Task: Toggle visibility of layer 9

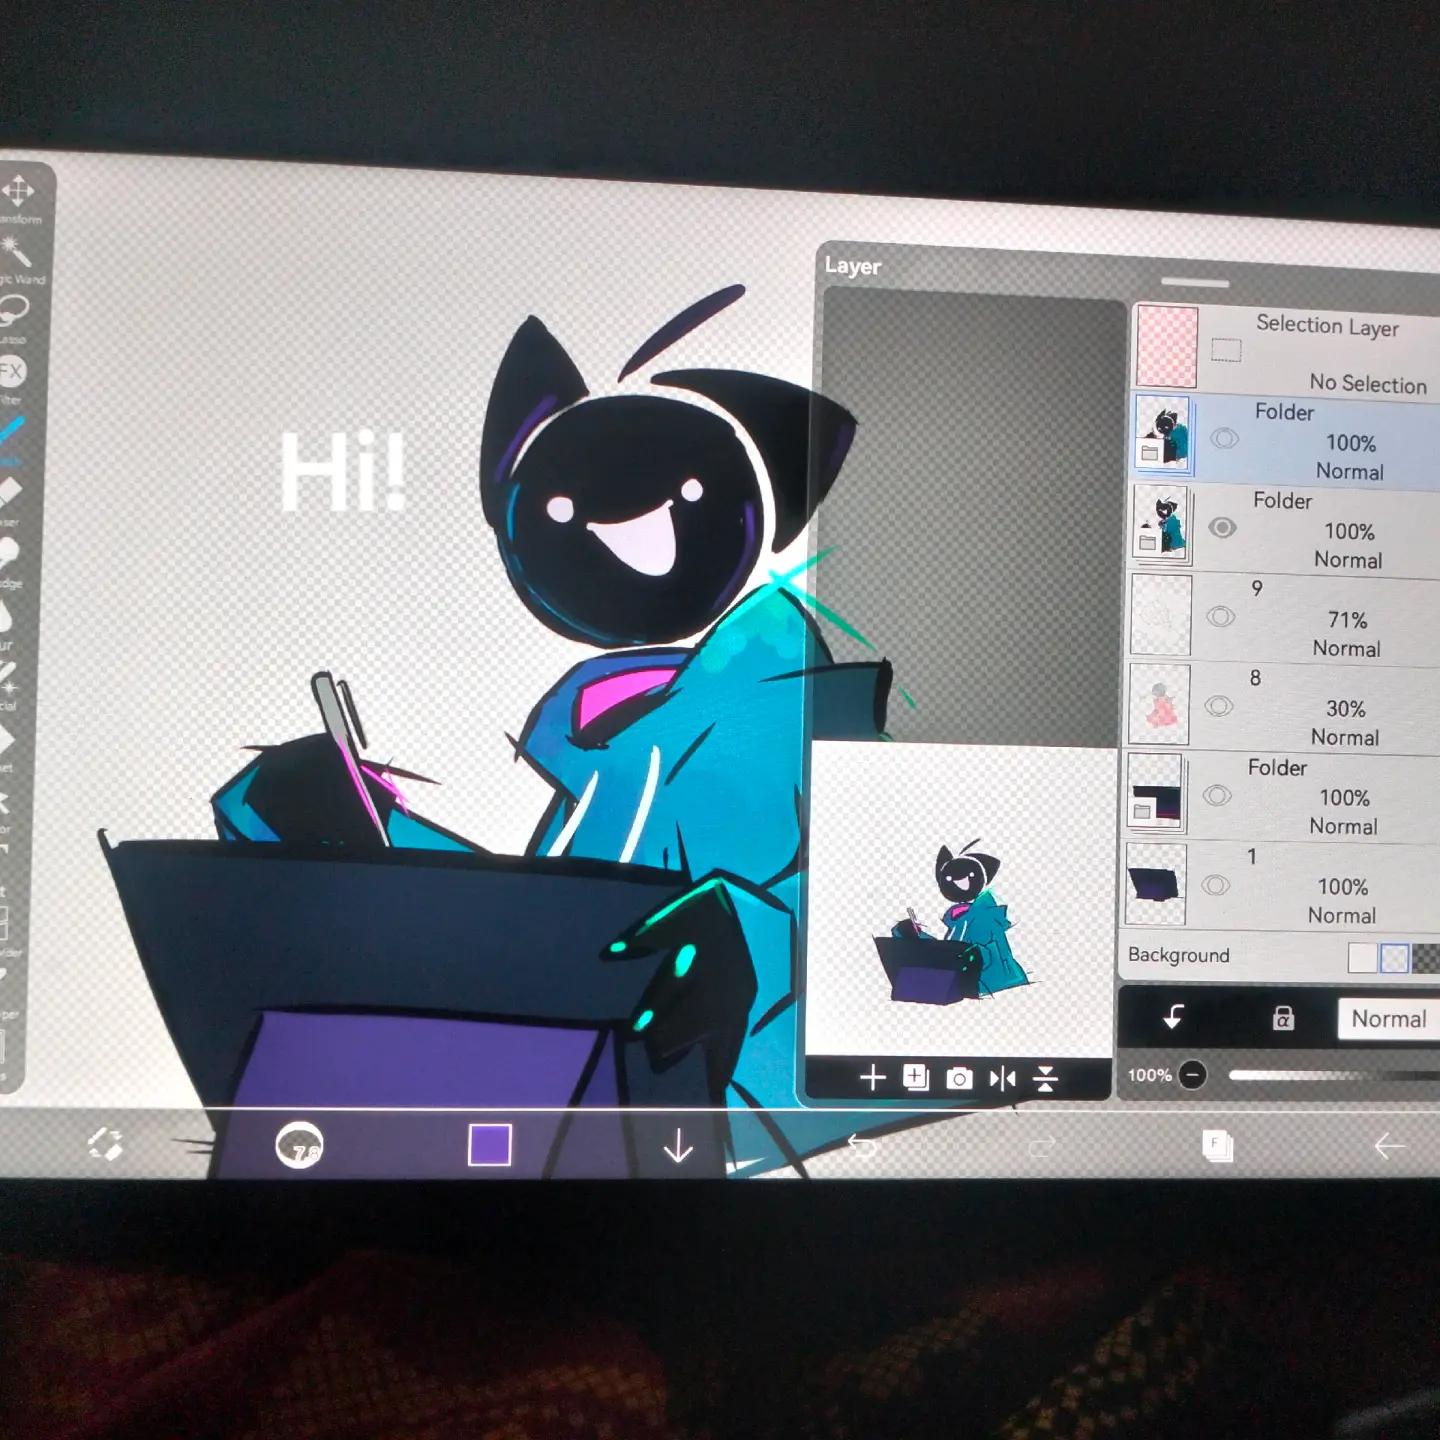Action: coord(1220,616)
